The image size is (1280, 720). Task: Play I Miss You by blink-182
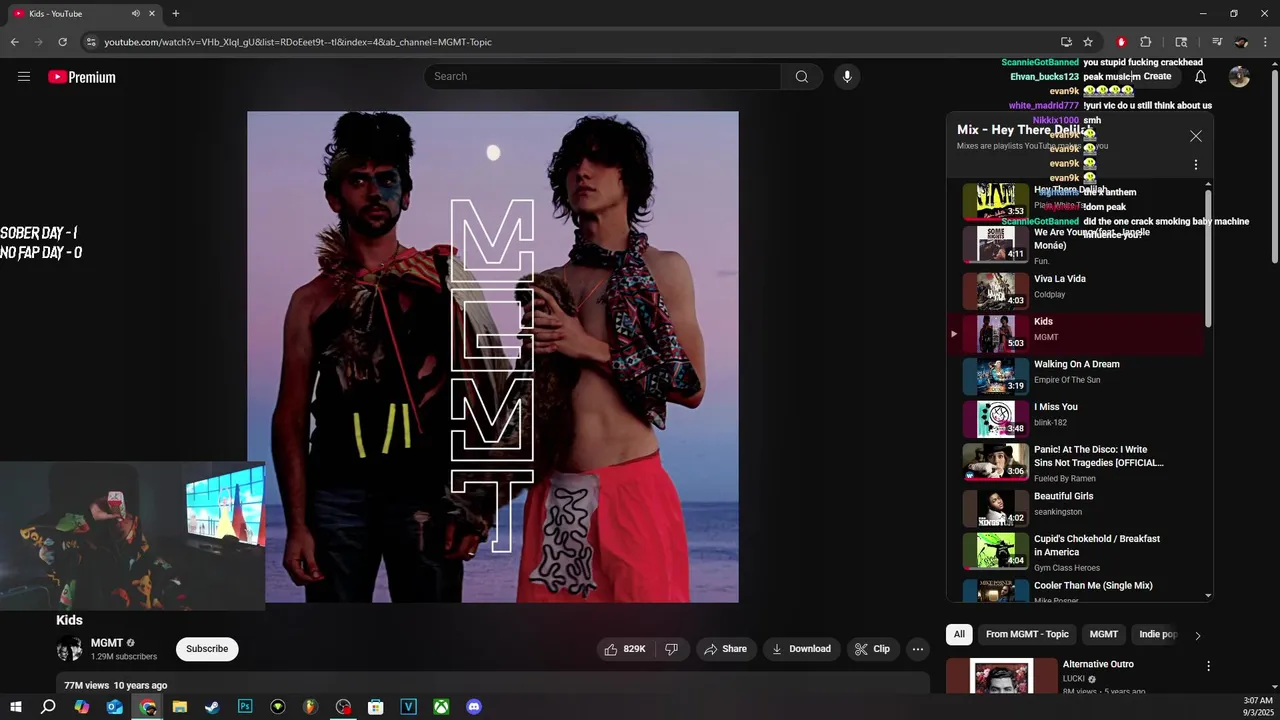pyautogui.click(x=1077, y=419)
